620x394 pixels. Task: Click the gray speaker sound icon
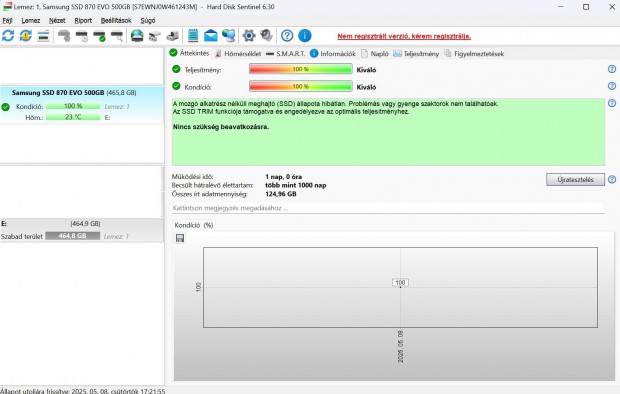point(267,36)
